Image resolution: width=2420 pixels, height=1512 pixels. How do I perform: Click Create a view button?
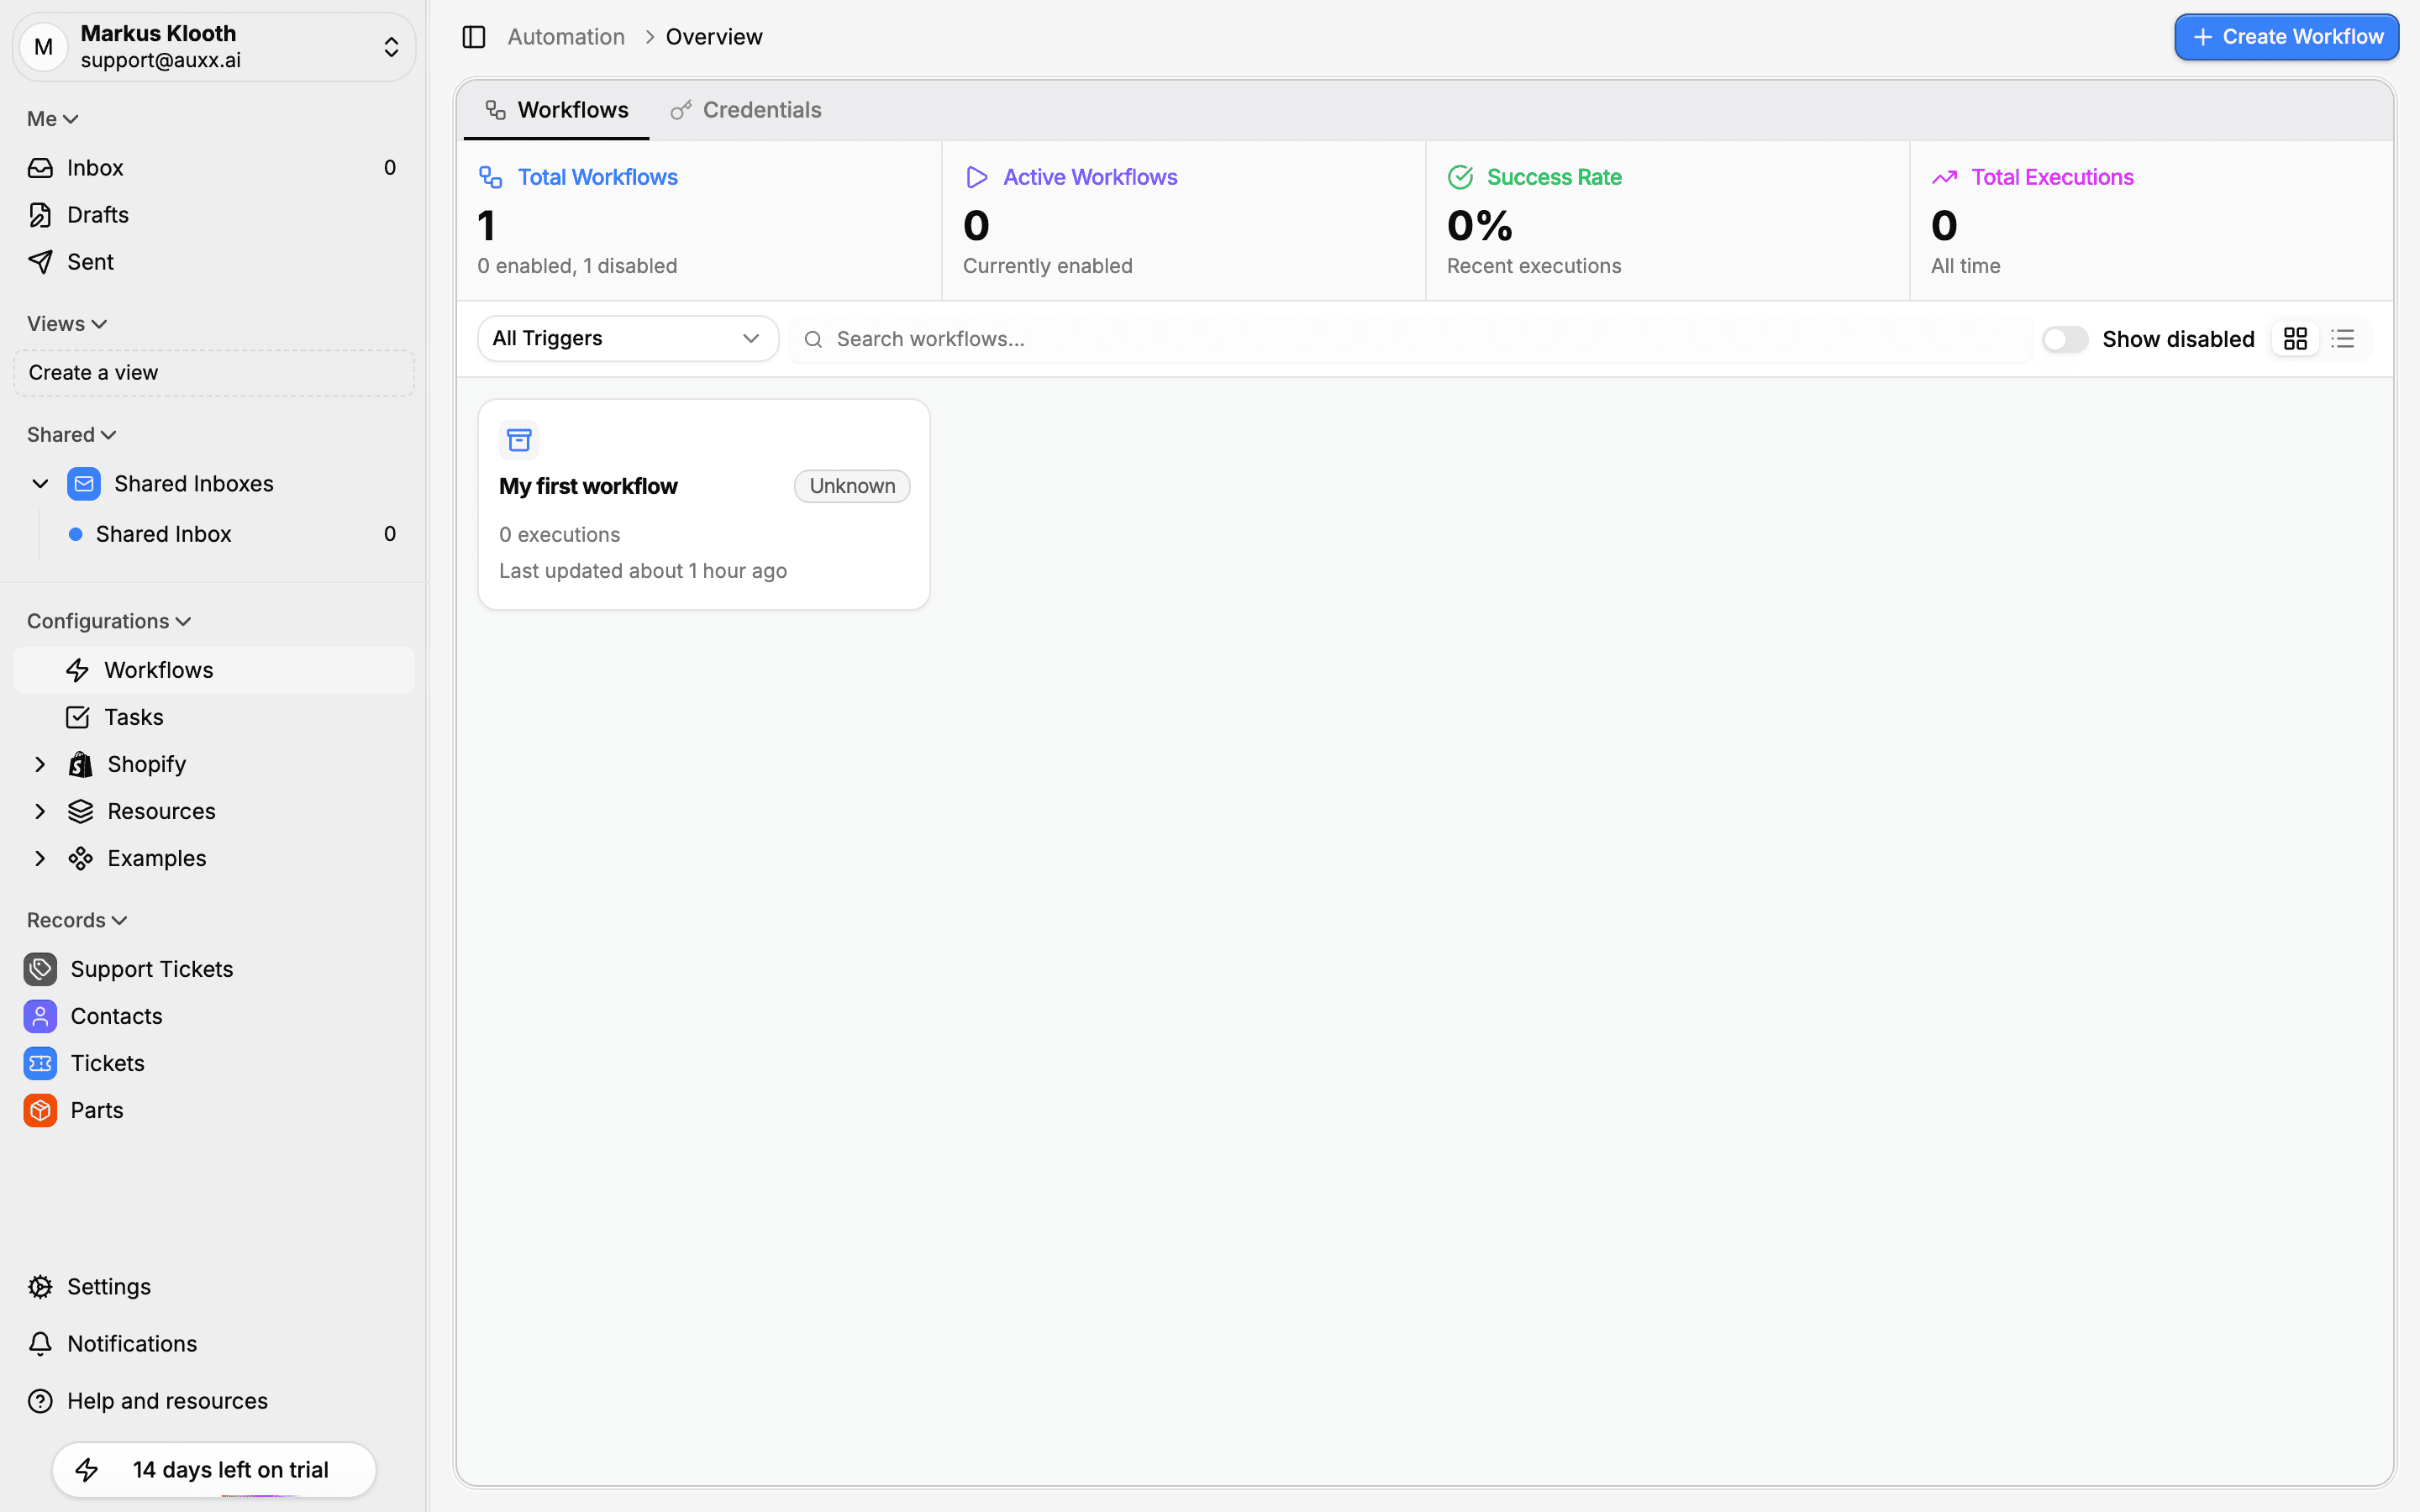pyautogui.click(x=214, y=373)
